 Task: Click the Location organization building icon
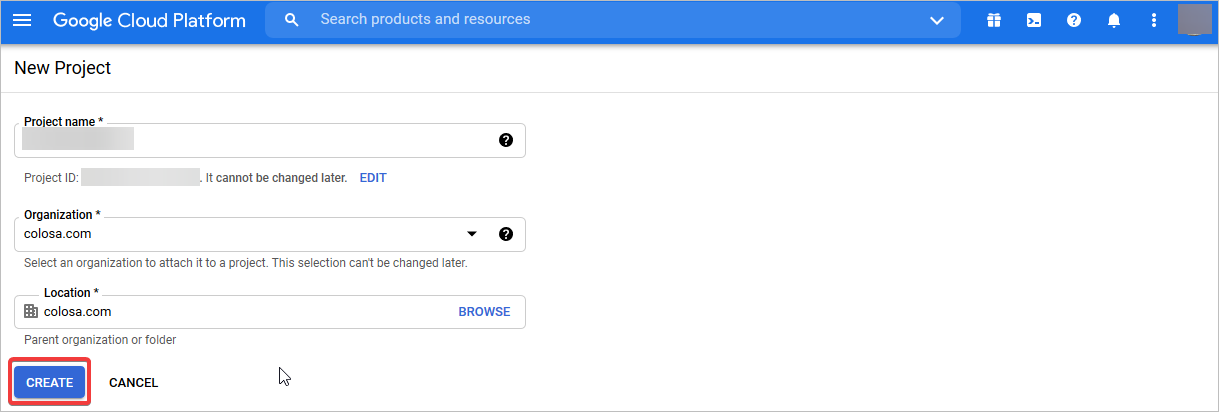tap(31, 311)
